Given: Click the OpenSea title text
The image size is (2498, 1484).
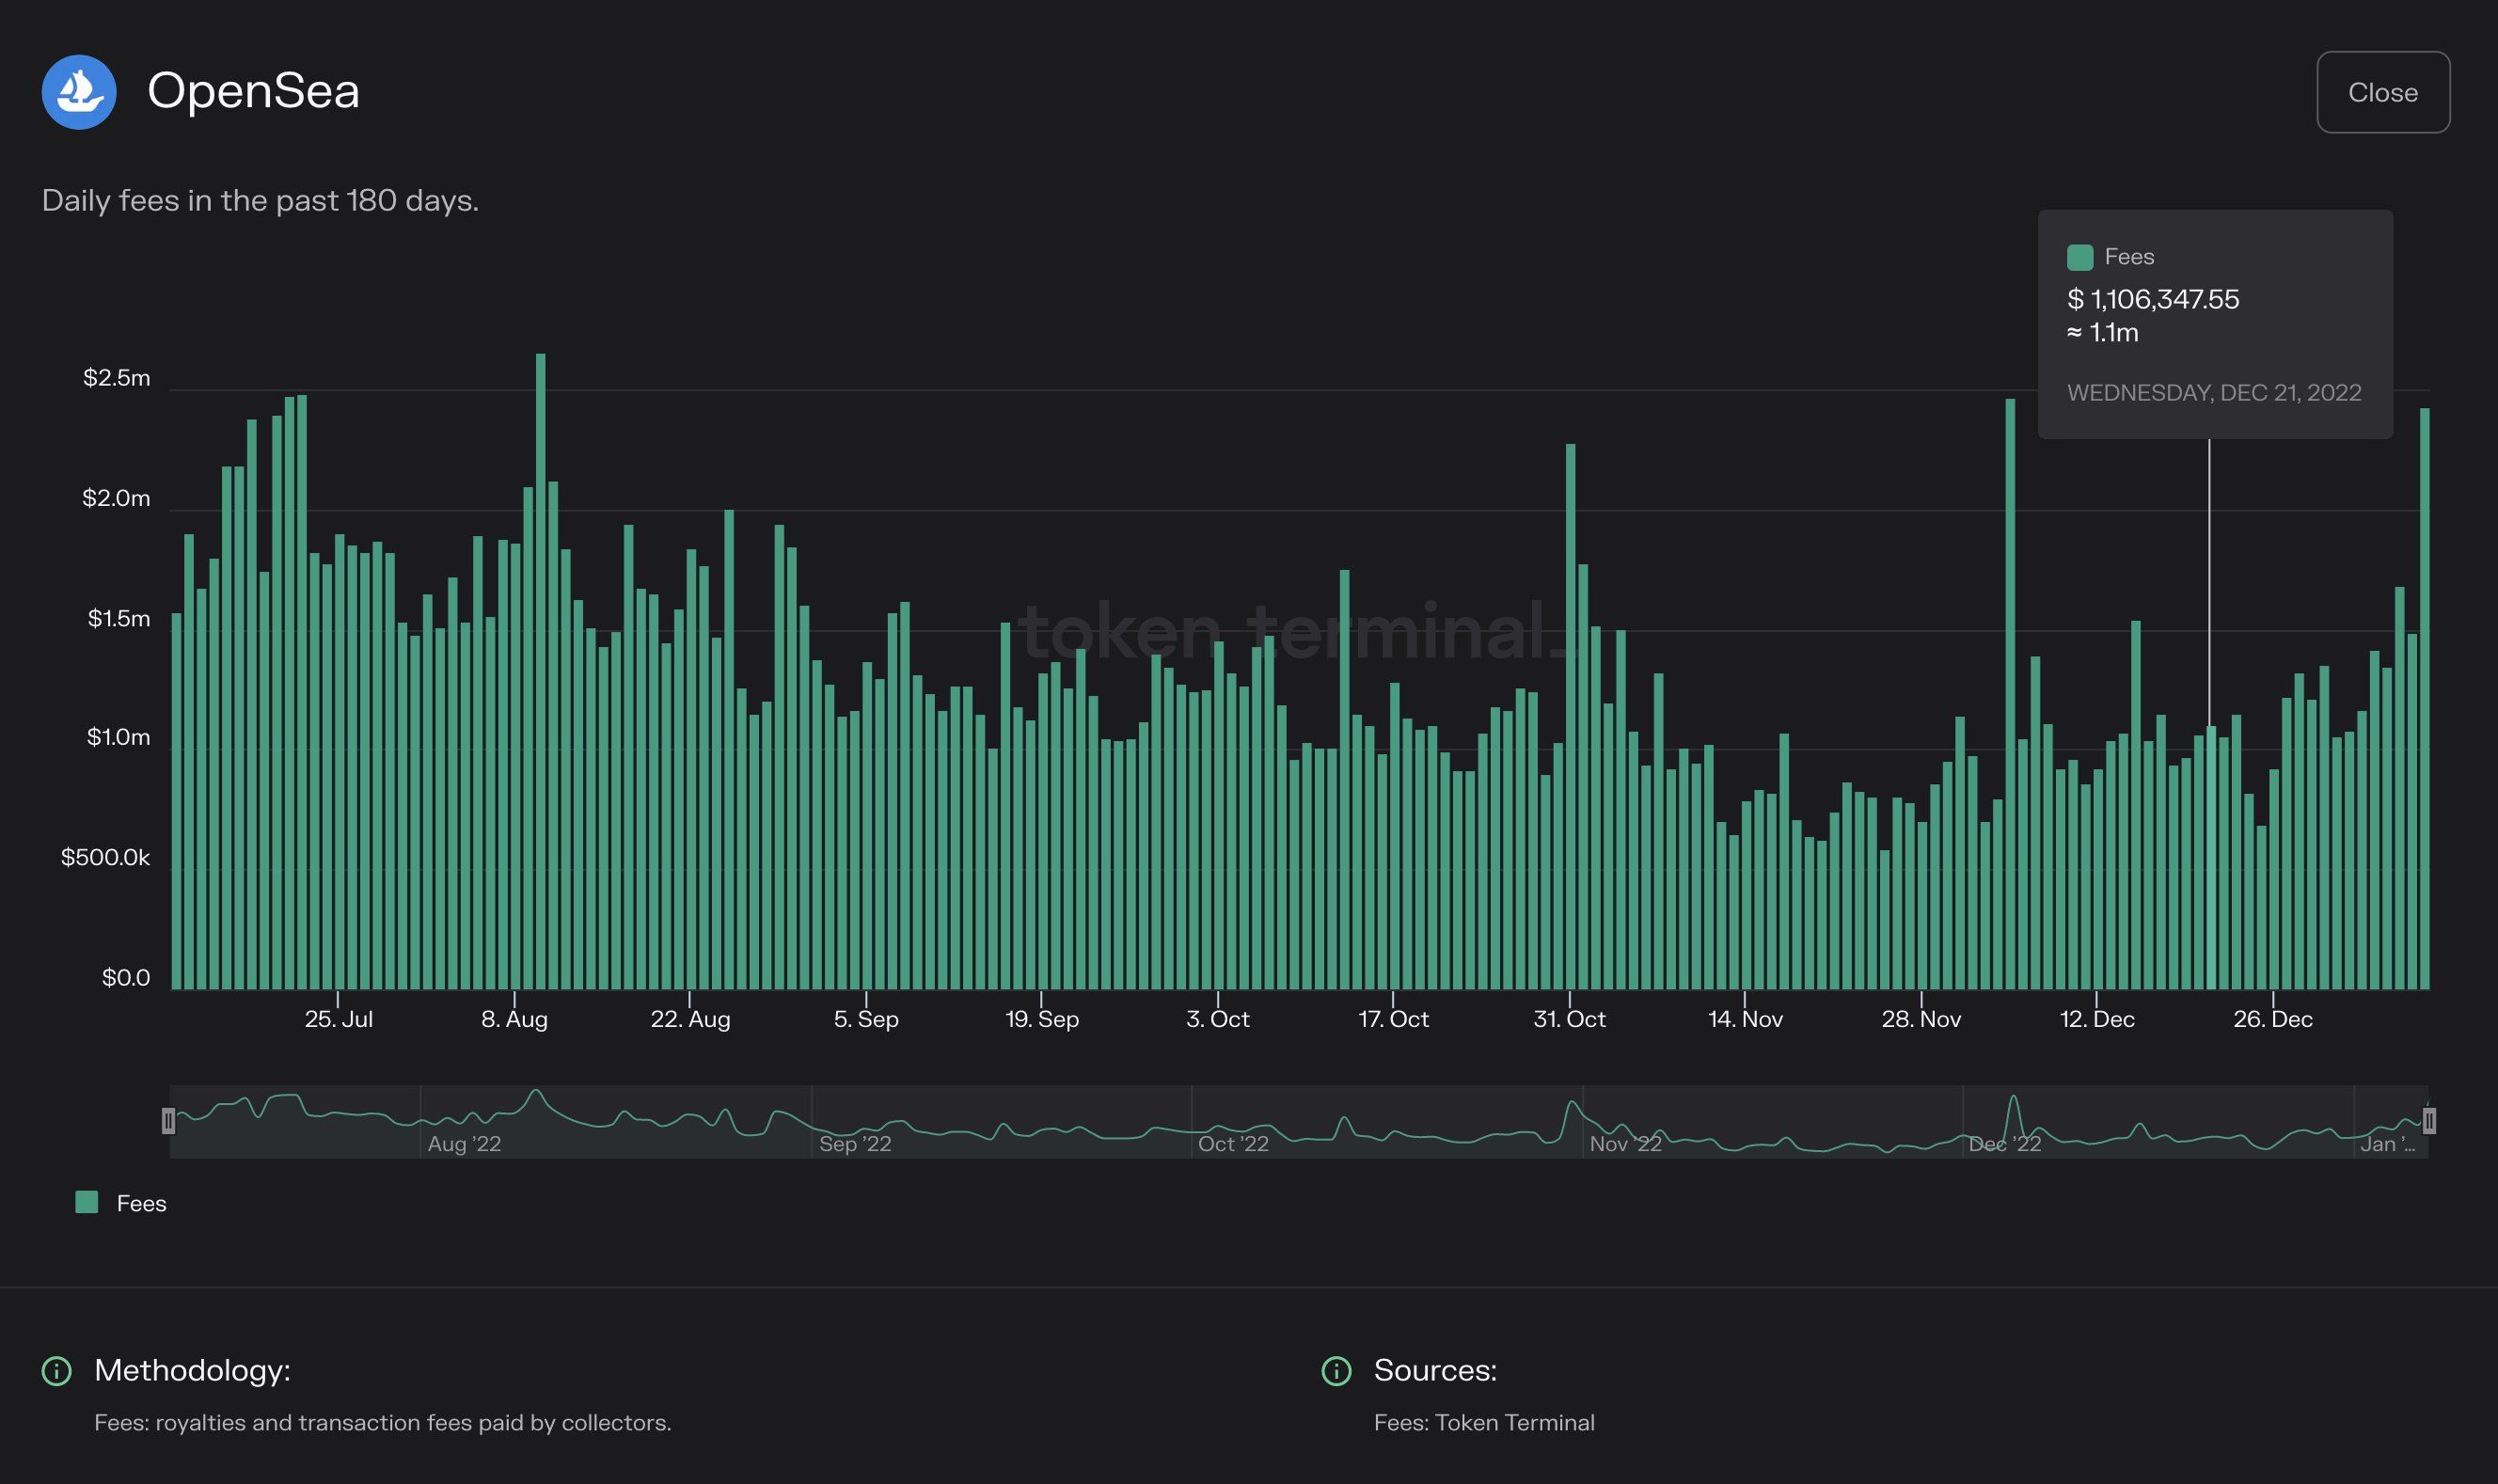Looking at the screenshot, I should point(253,91).
